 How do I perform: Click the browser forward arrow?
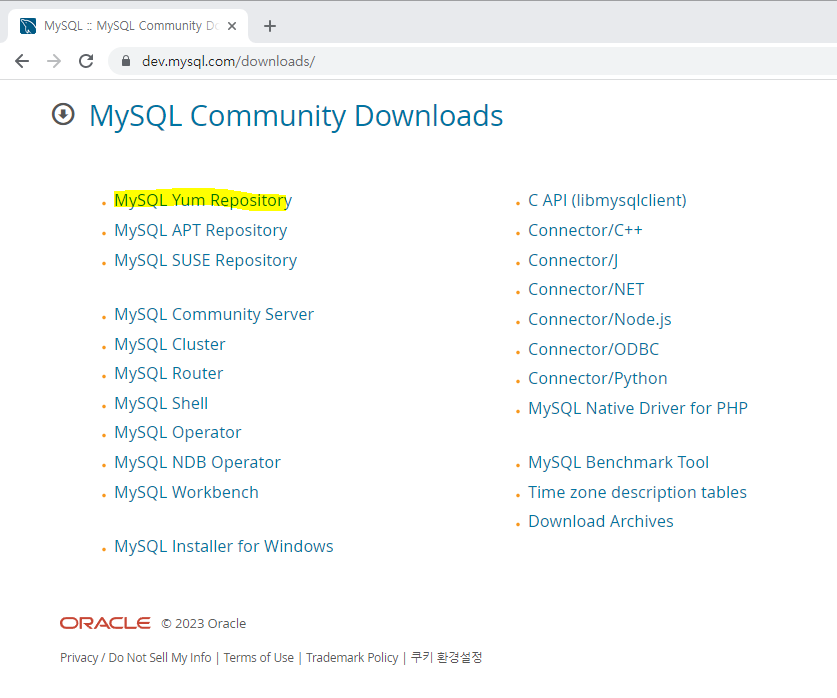point(54,61)
